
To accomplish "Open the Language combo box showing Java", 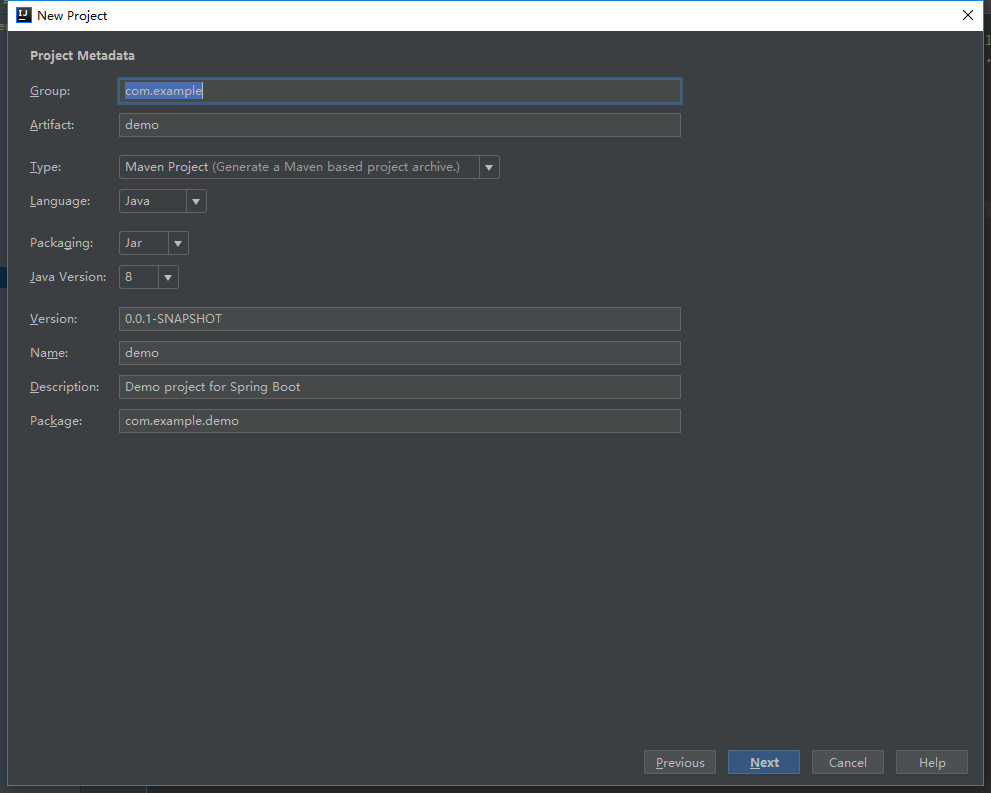I will coord(162,201).
